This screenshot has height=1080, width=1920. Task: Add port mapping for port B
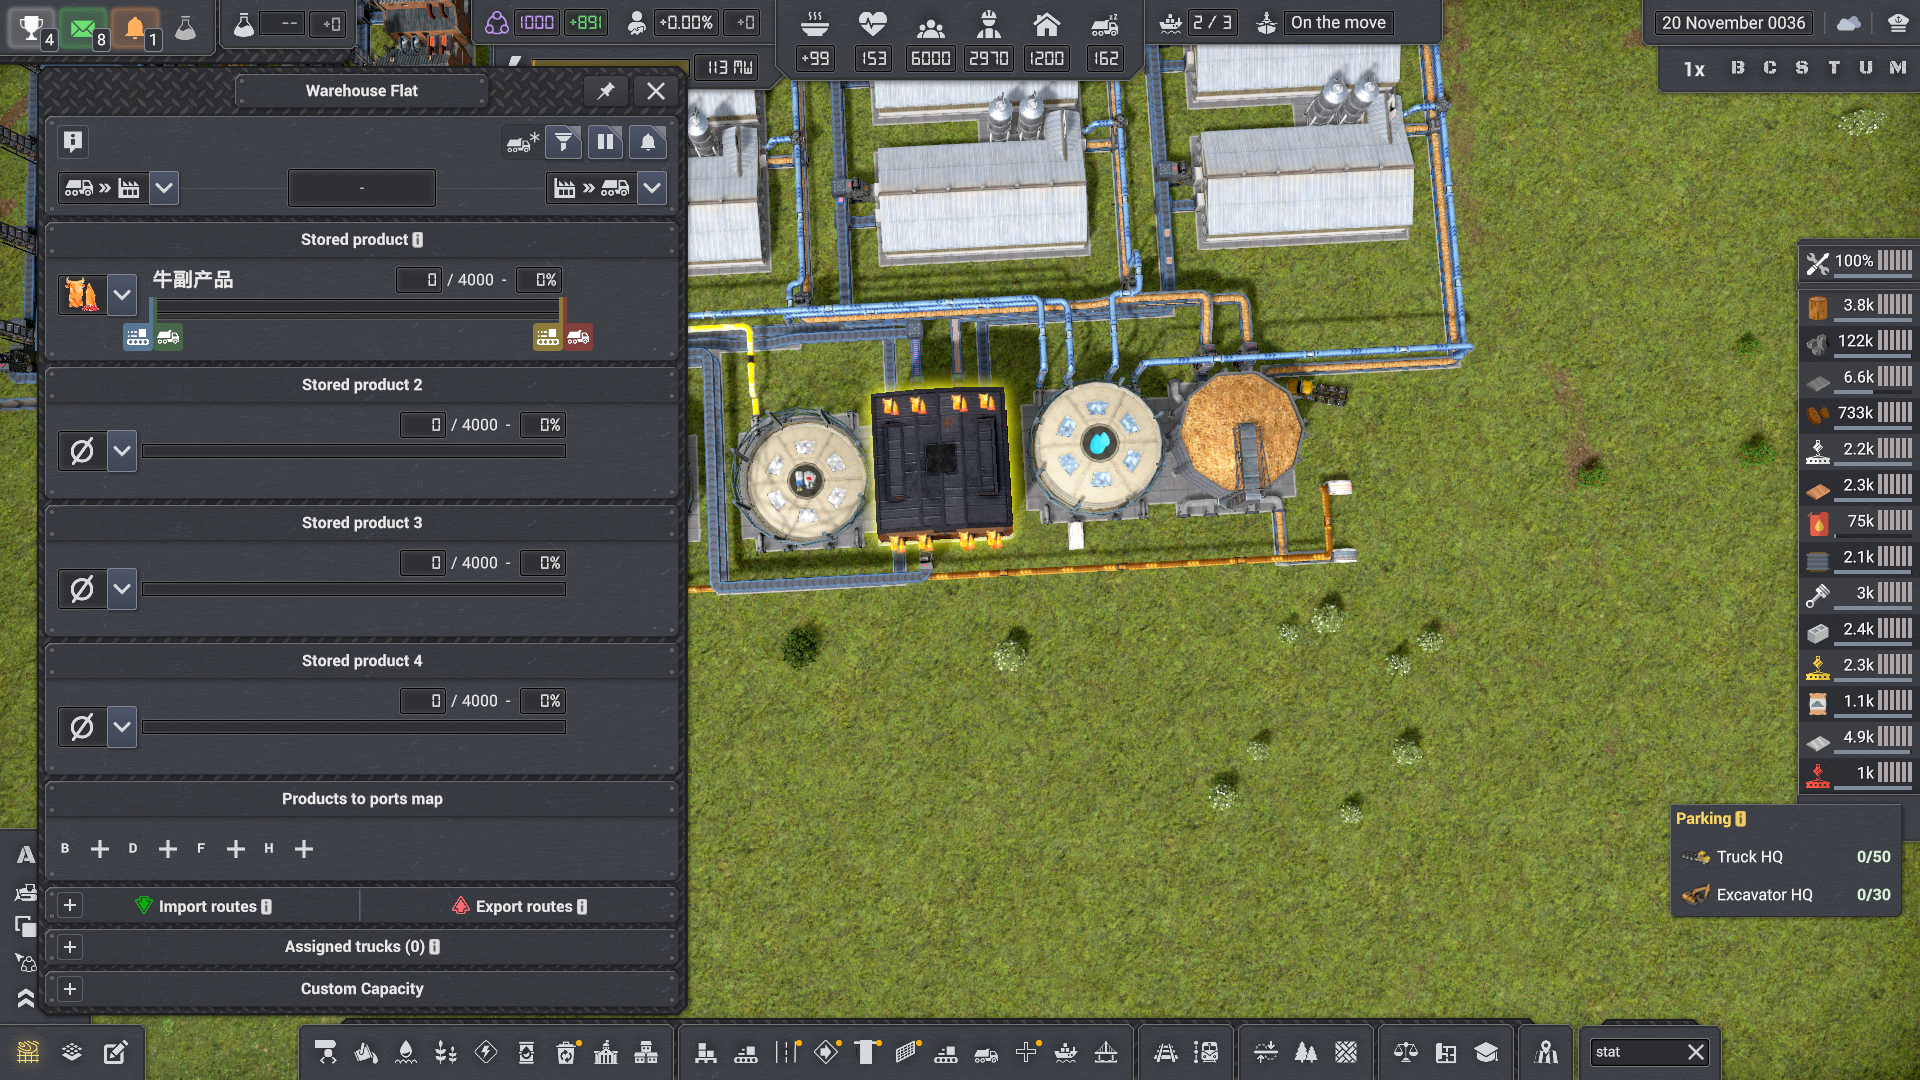100,849
